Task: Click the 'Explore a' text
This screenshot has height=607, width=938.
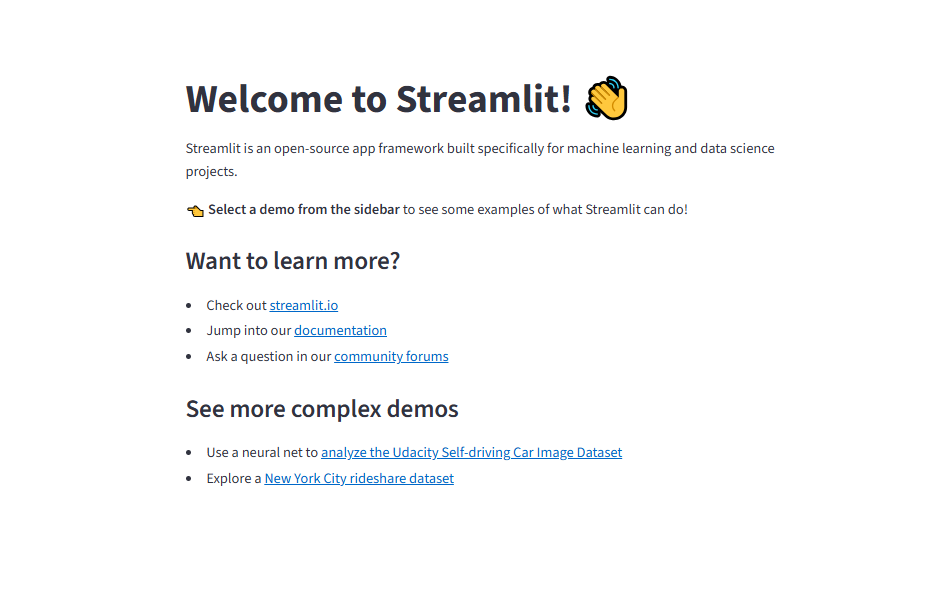Action: click(x=234, y=478)
